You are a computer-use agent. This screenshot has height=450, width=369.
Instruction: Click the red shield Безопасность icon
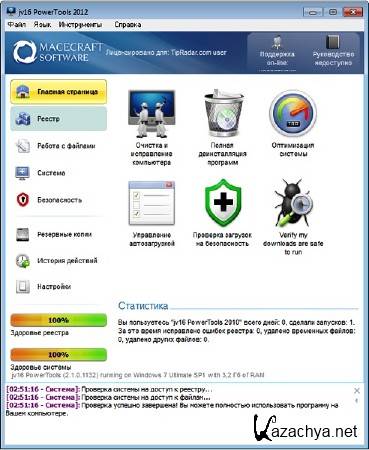click(x=23, y=200)
